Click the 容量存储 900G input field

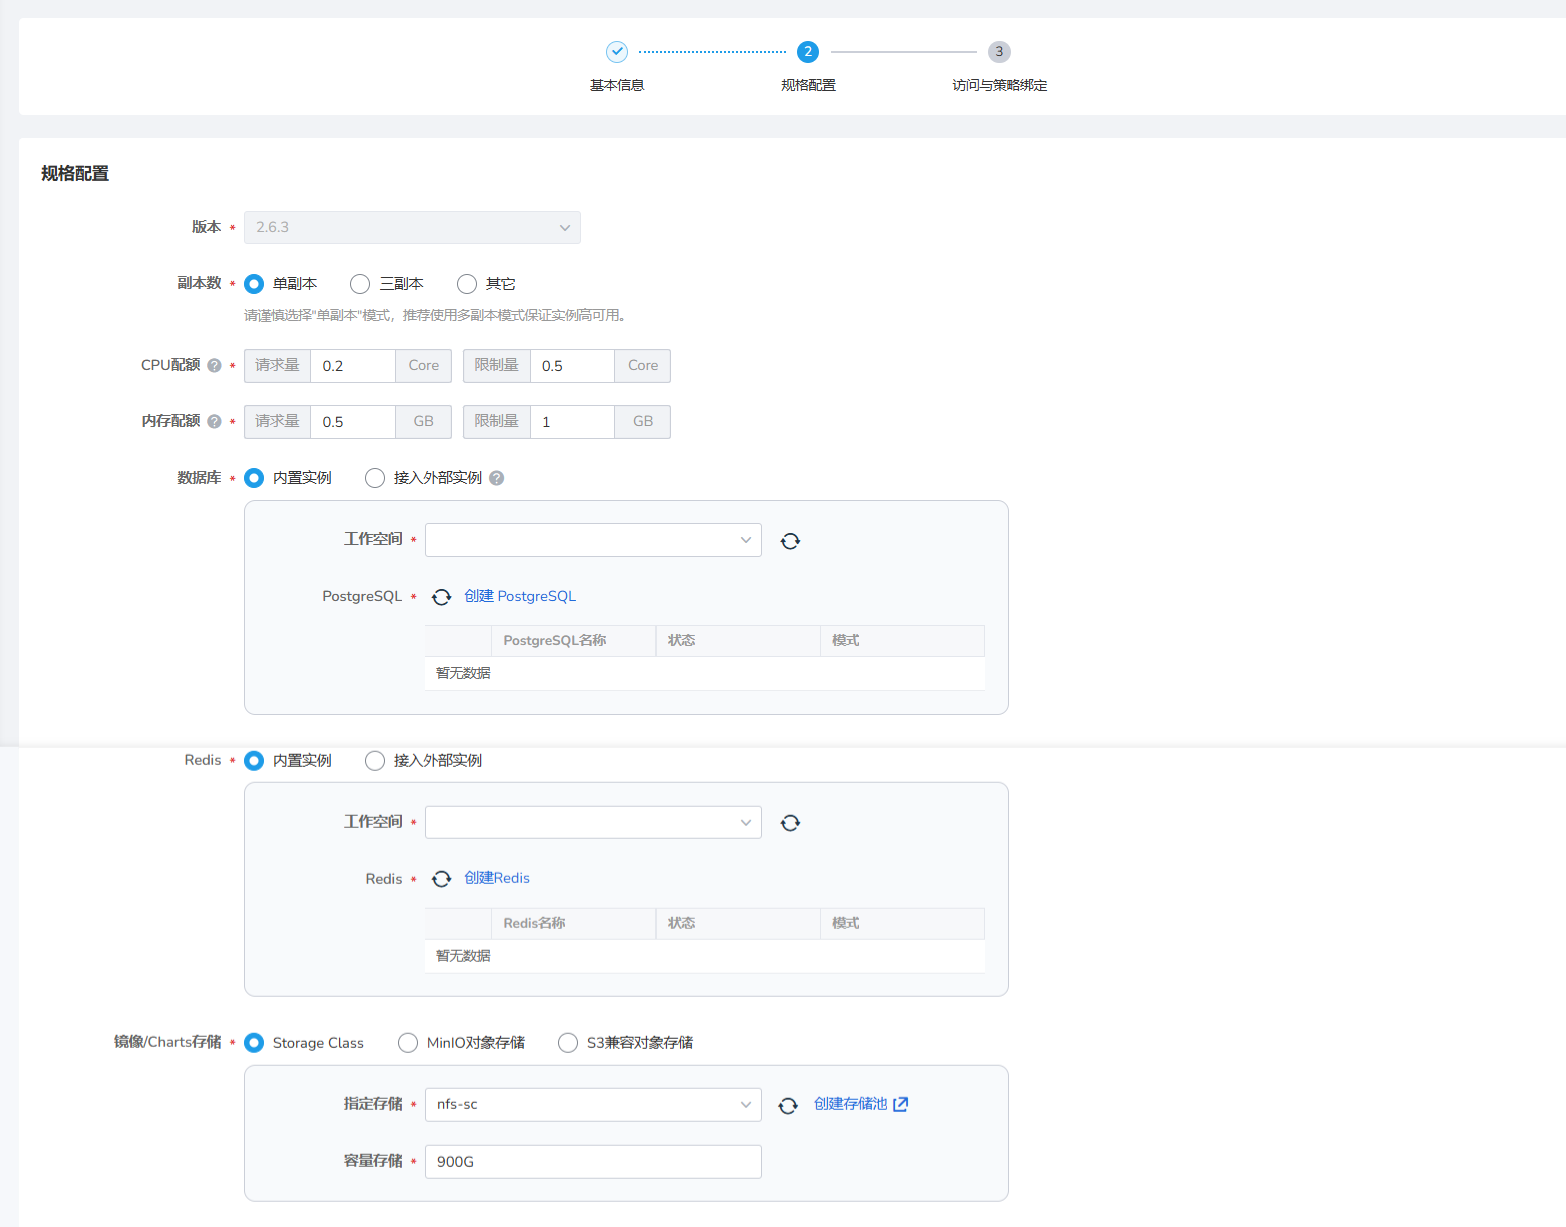point(592,1161)
